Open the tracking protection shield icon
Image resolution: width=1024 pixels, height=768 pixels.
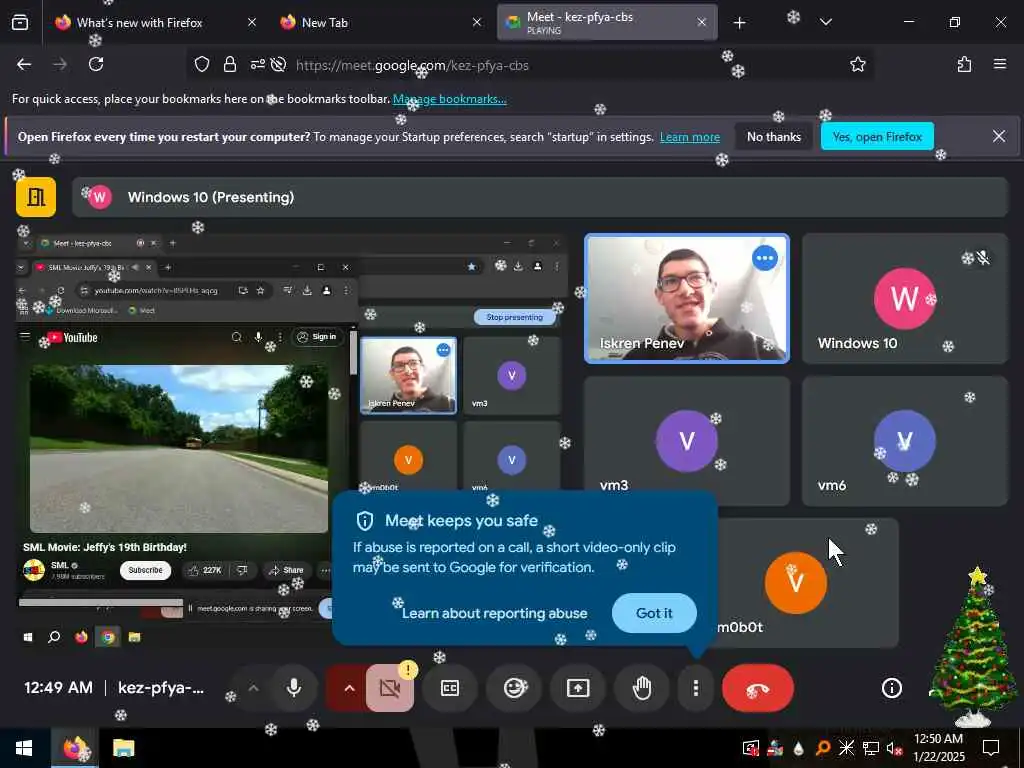point(202,65)
